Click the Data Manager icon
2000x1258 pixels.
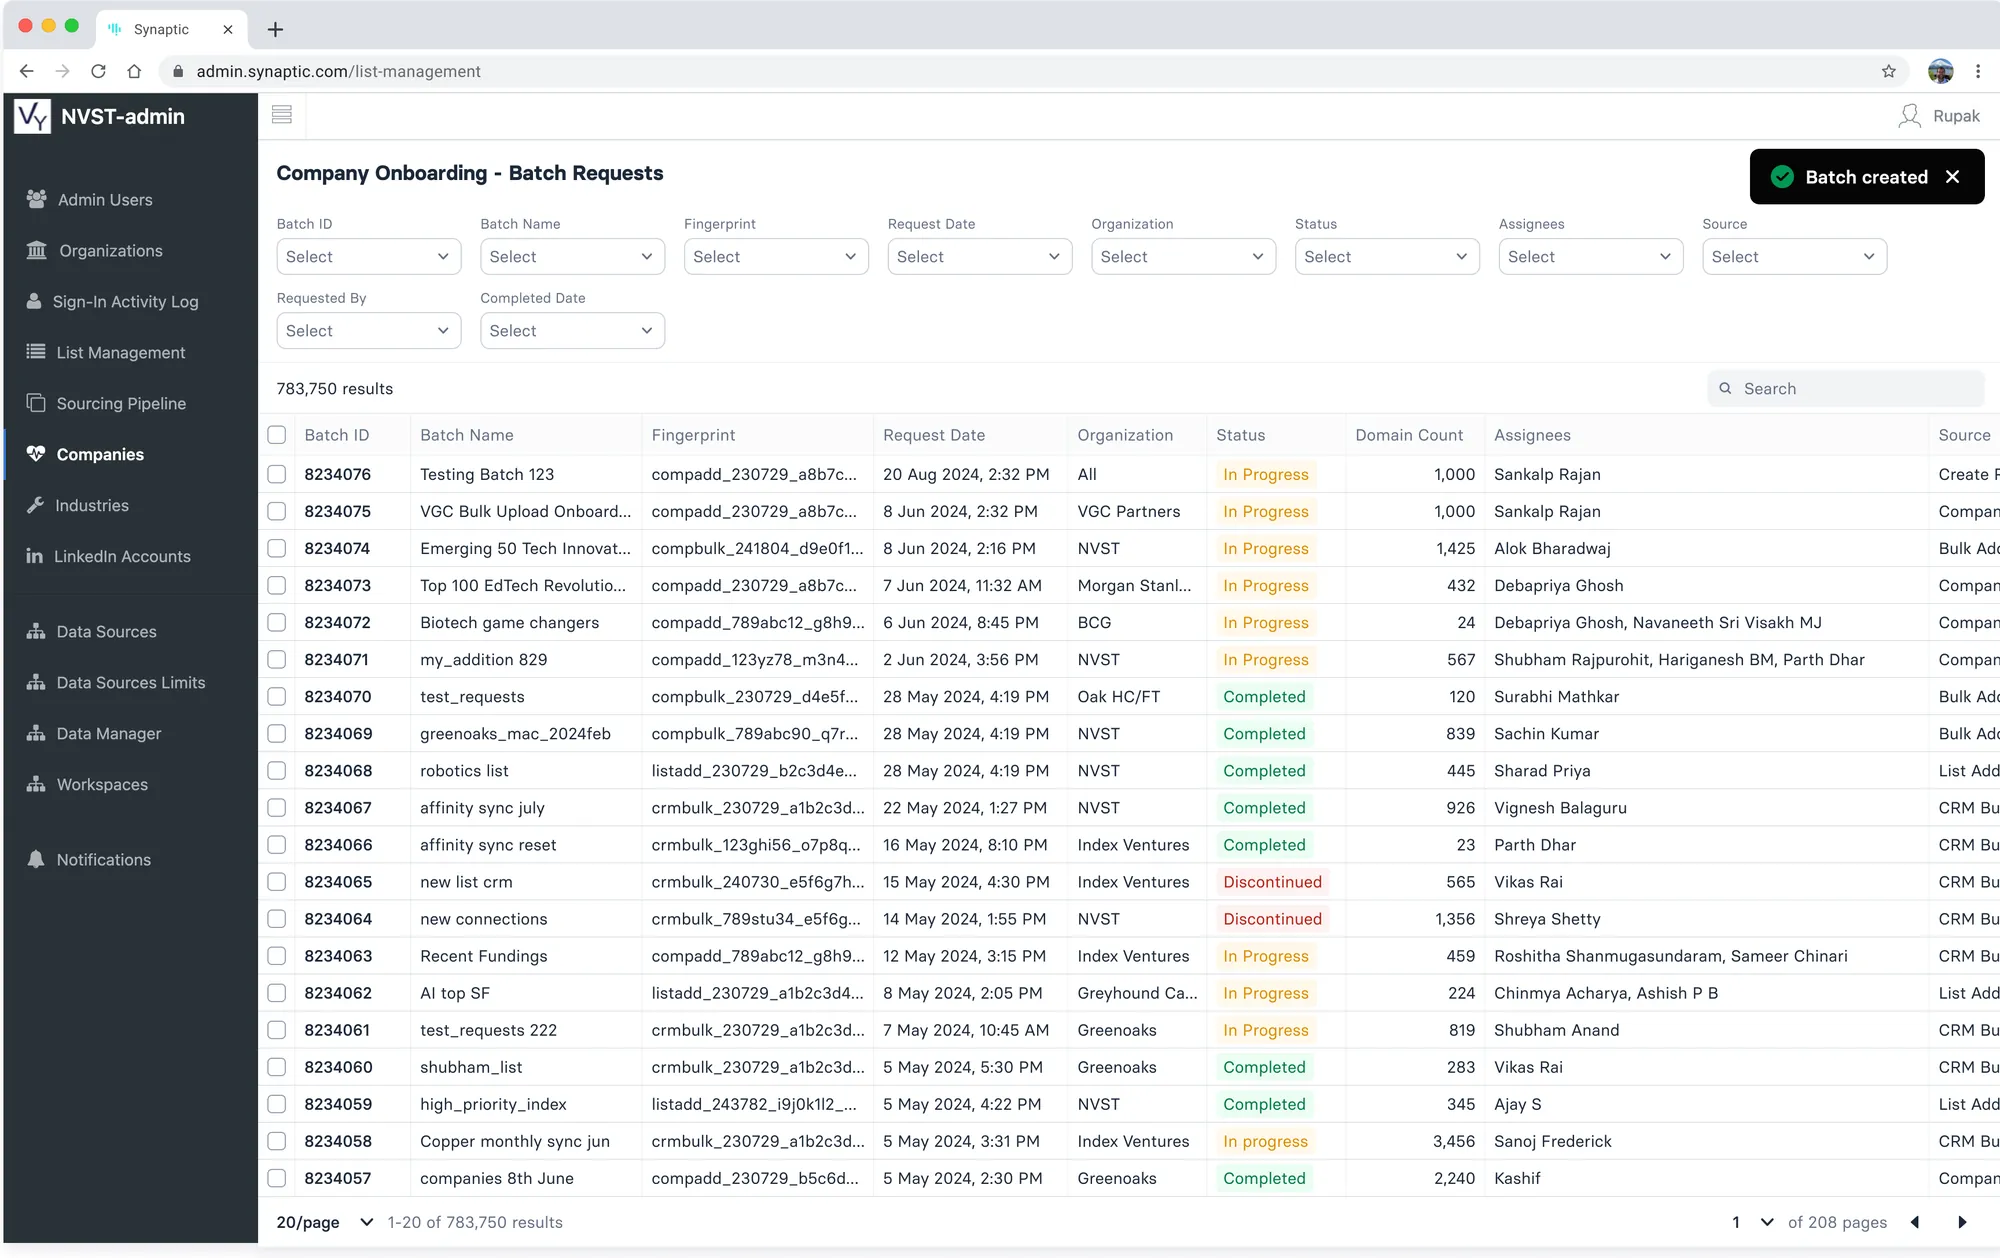coord(36,733)
